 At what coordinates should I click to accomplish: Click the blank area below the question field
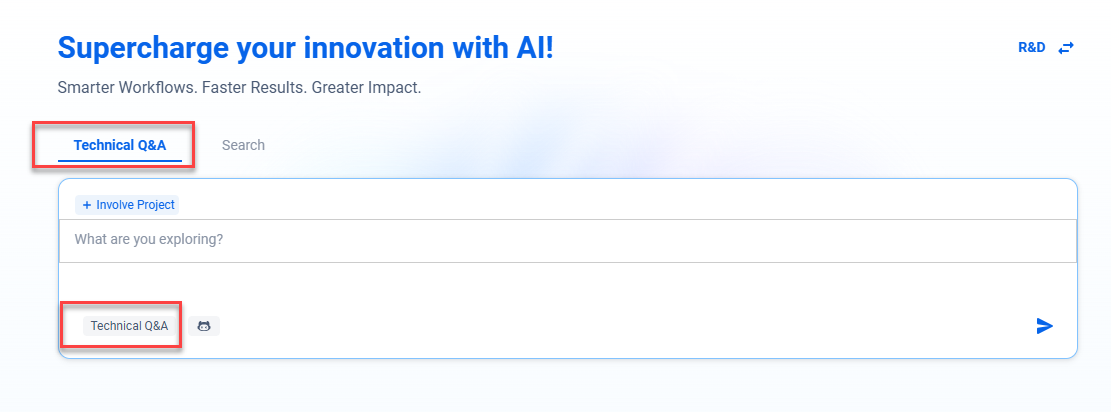point(567,284)
